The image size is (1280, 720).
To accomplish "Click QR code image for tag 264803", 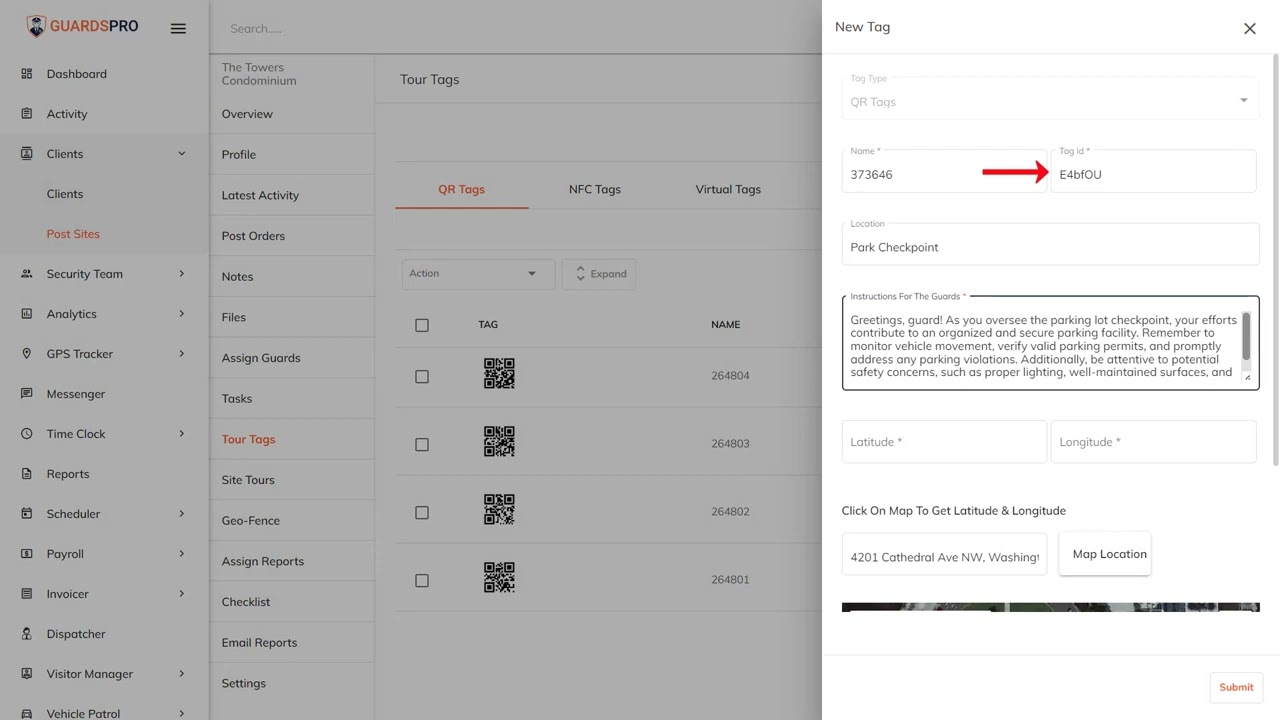I will (499, 442).
